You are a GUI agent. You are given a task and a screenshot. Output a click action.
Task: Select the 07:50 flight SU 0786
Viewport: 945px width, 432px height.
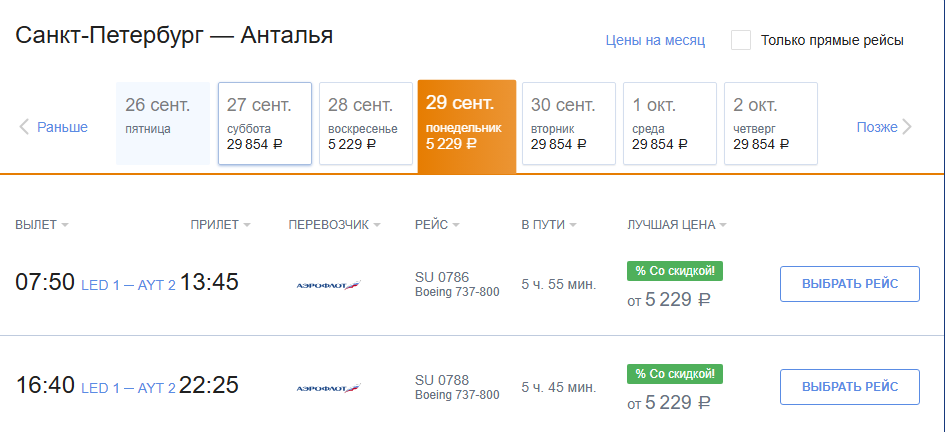849,284
